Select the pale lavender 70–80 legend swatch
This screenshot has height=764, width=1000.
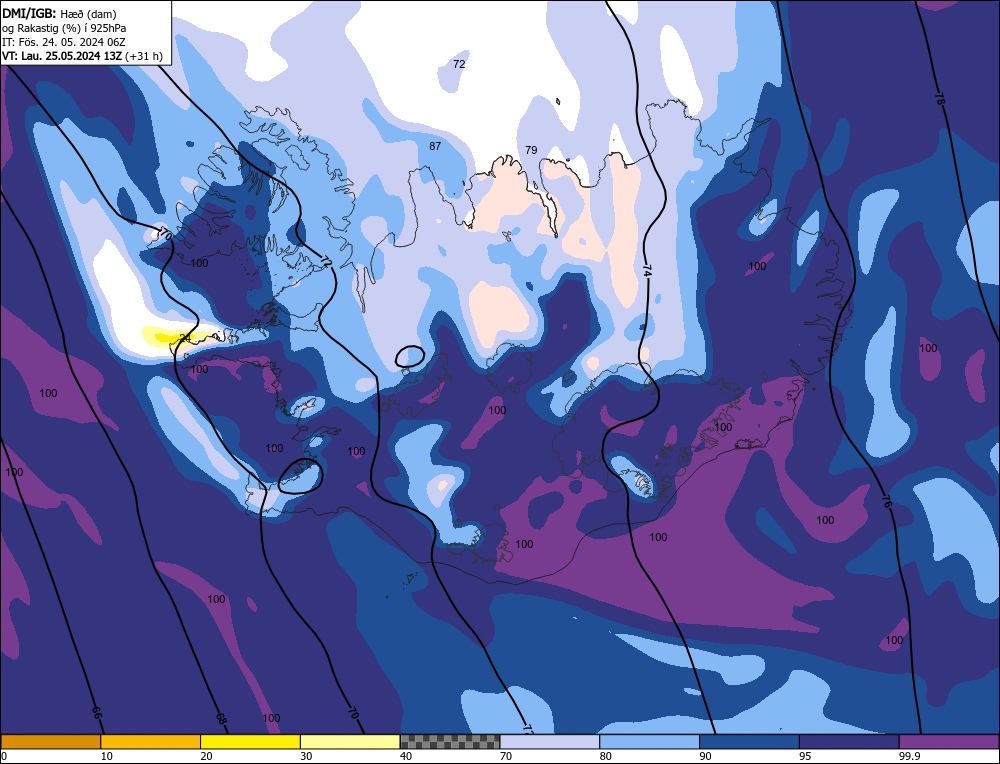(x=550, y=742)
